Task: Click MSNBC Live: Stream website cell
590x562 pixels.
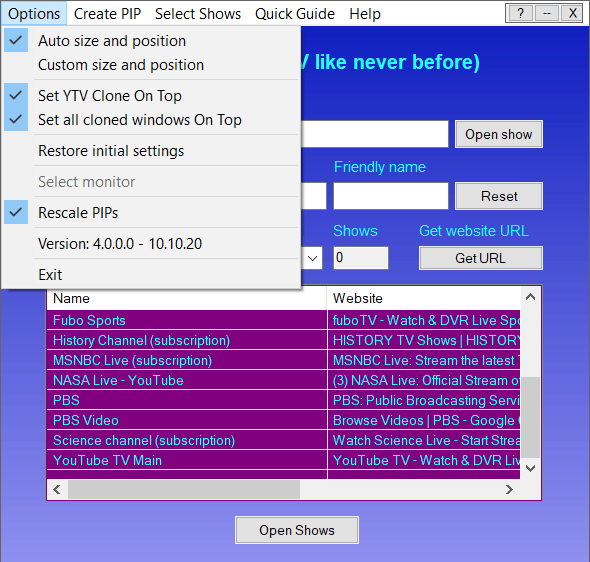Action: coord(424,360)
